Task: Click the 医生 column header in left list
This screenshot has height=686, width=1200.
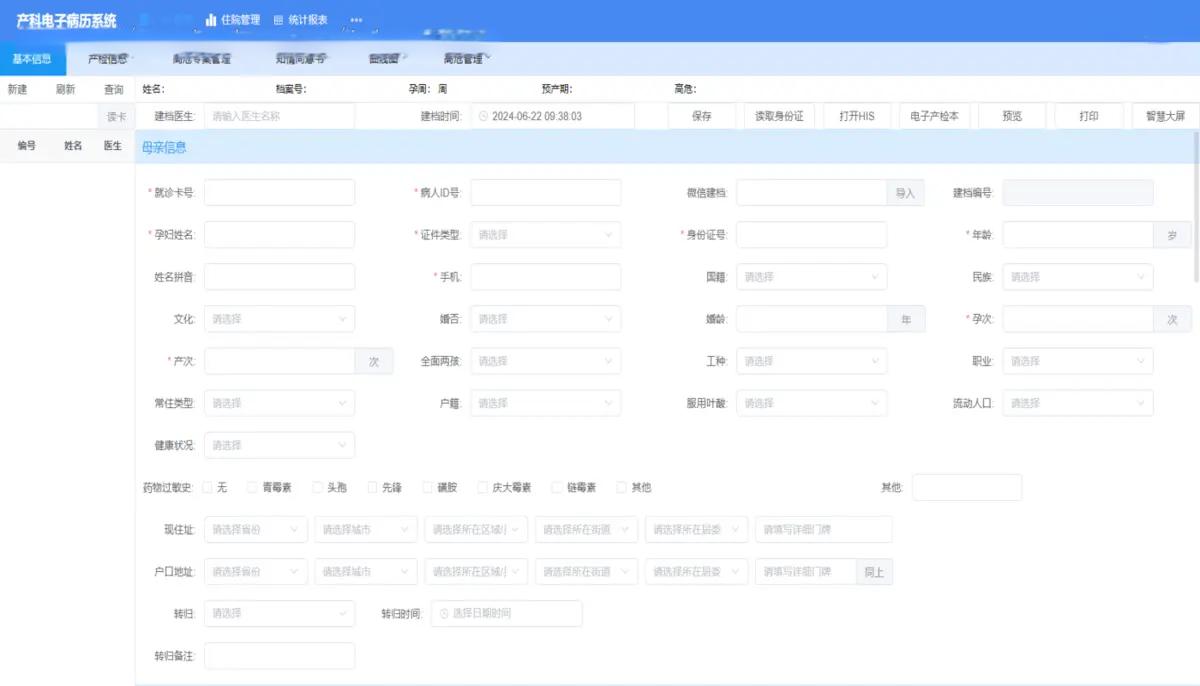Action: [x=113, y=146]
